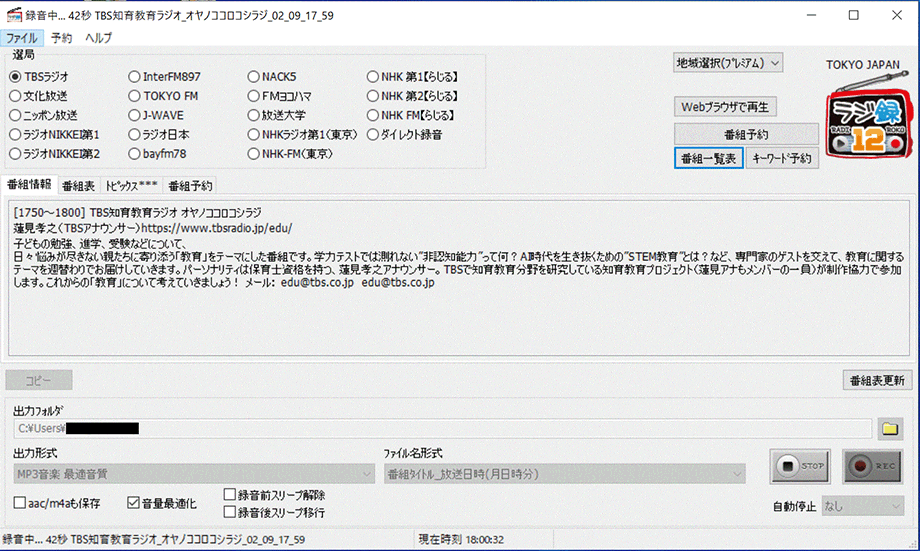The width and height of the screenshot is (920, 551).
Task: Click the 録音中 status bar text
Action: (154, 539)
